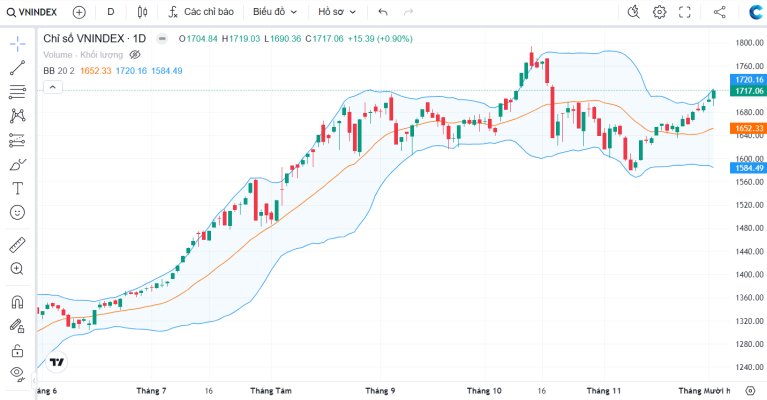
Task: Open the Biểu đồ dropdown
Action: (275, 12)
